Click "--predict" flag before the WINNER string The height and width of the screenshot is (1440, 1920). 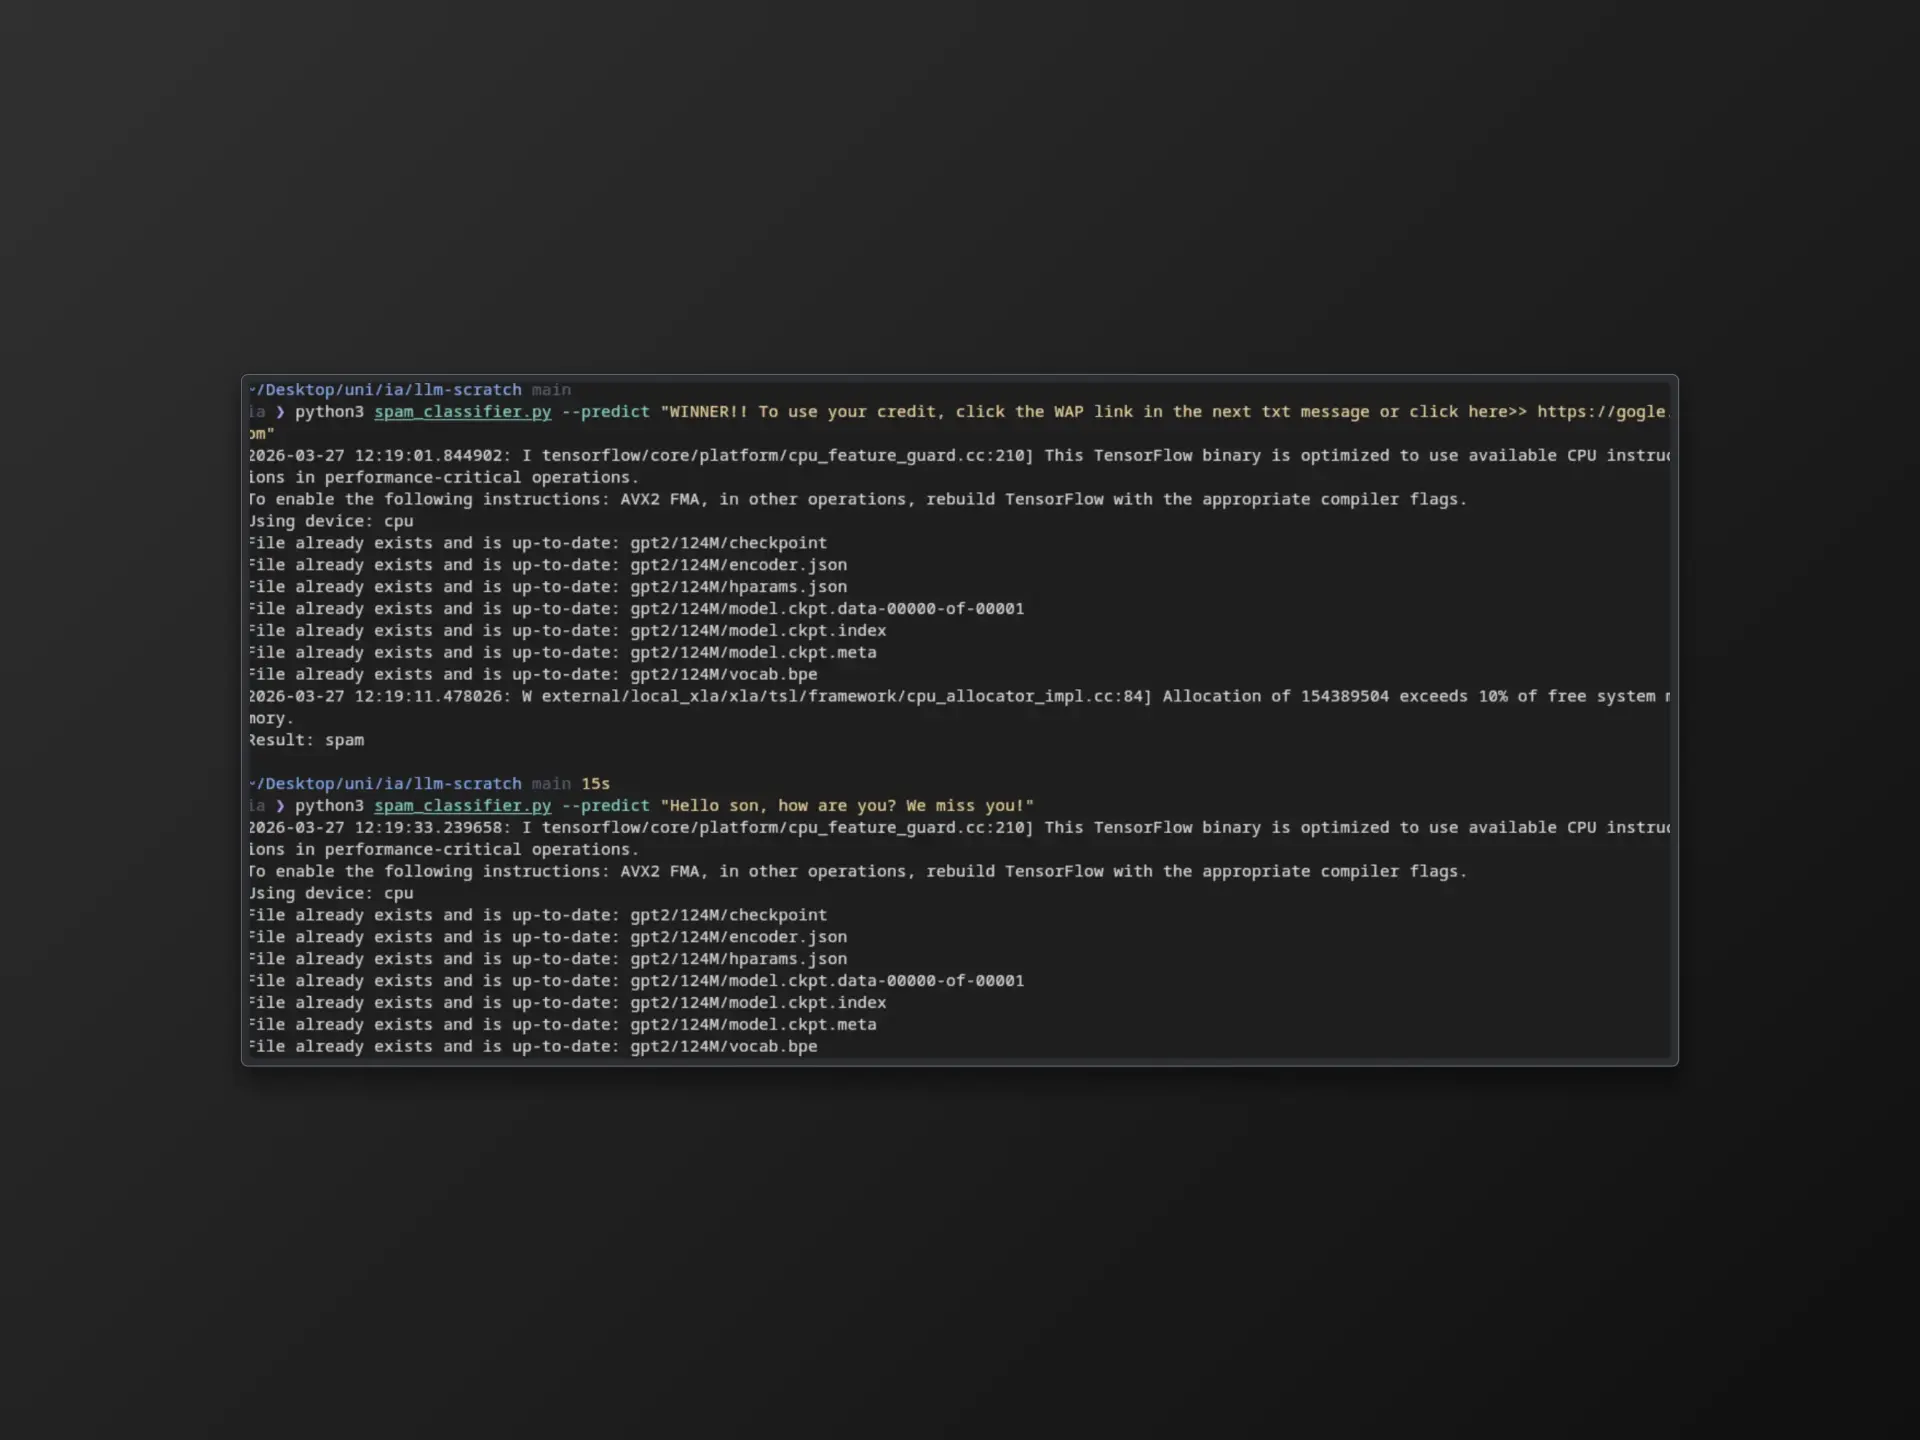click(x=605, y=412)
